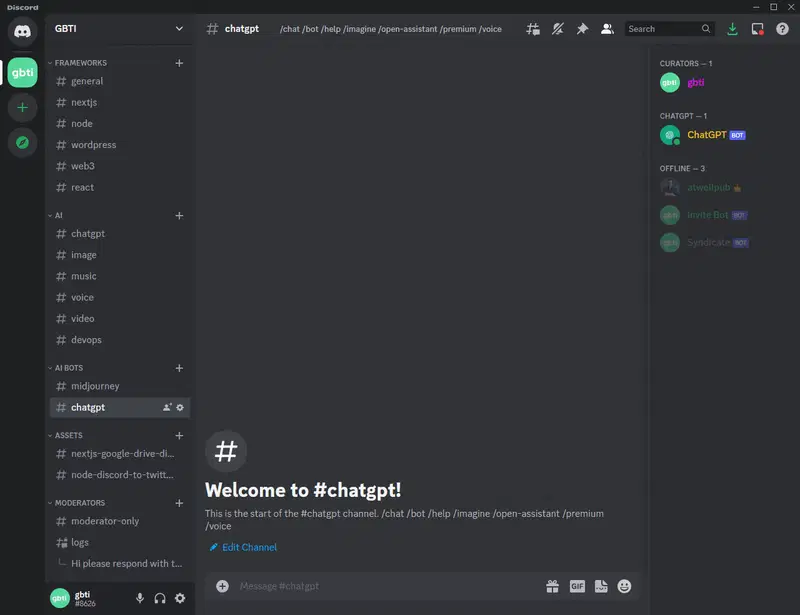Explore discoverable servers compass icon
800x615 pixels.
pos(22,143)
